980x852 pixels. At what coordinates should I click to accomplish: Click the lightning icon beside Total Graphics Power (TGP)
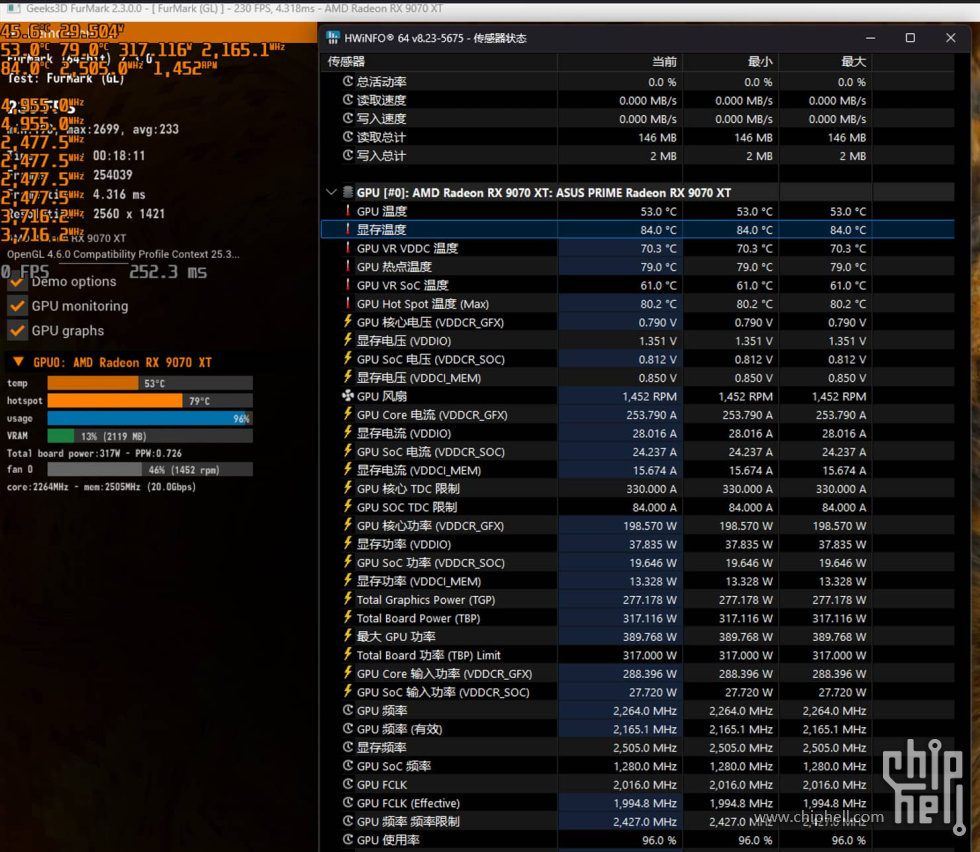click(x=348, y=599)
